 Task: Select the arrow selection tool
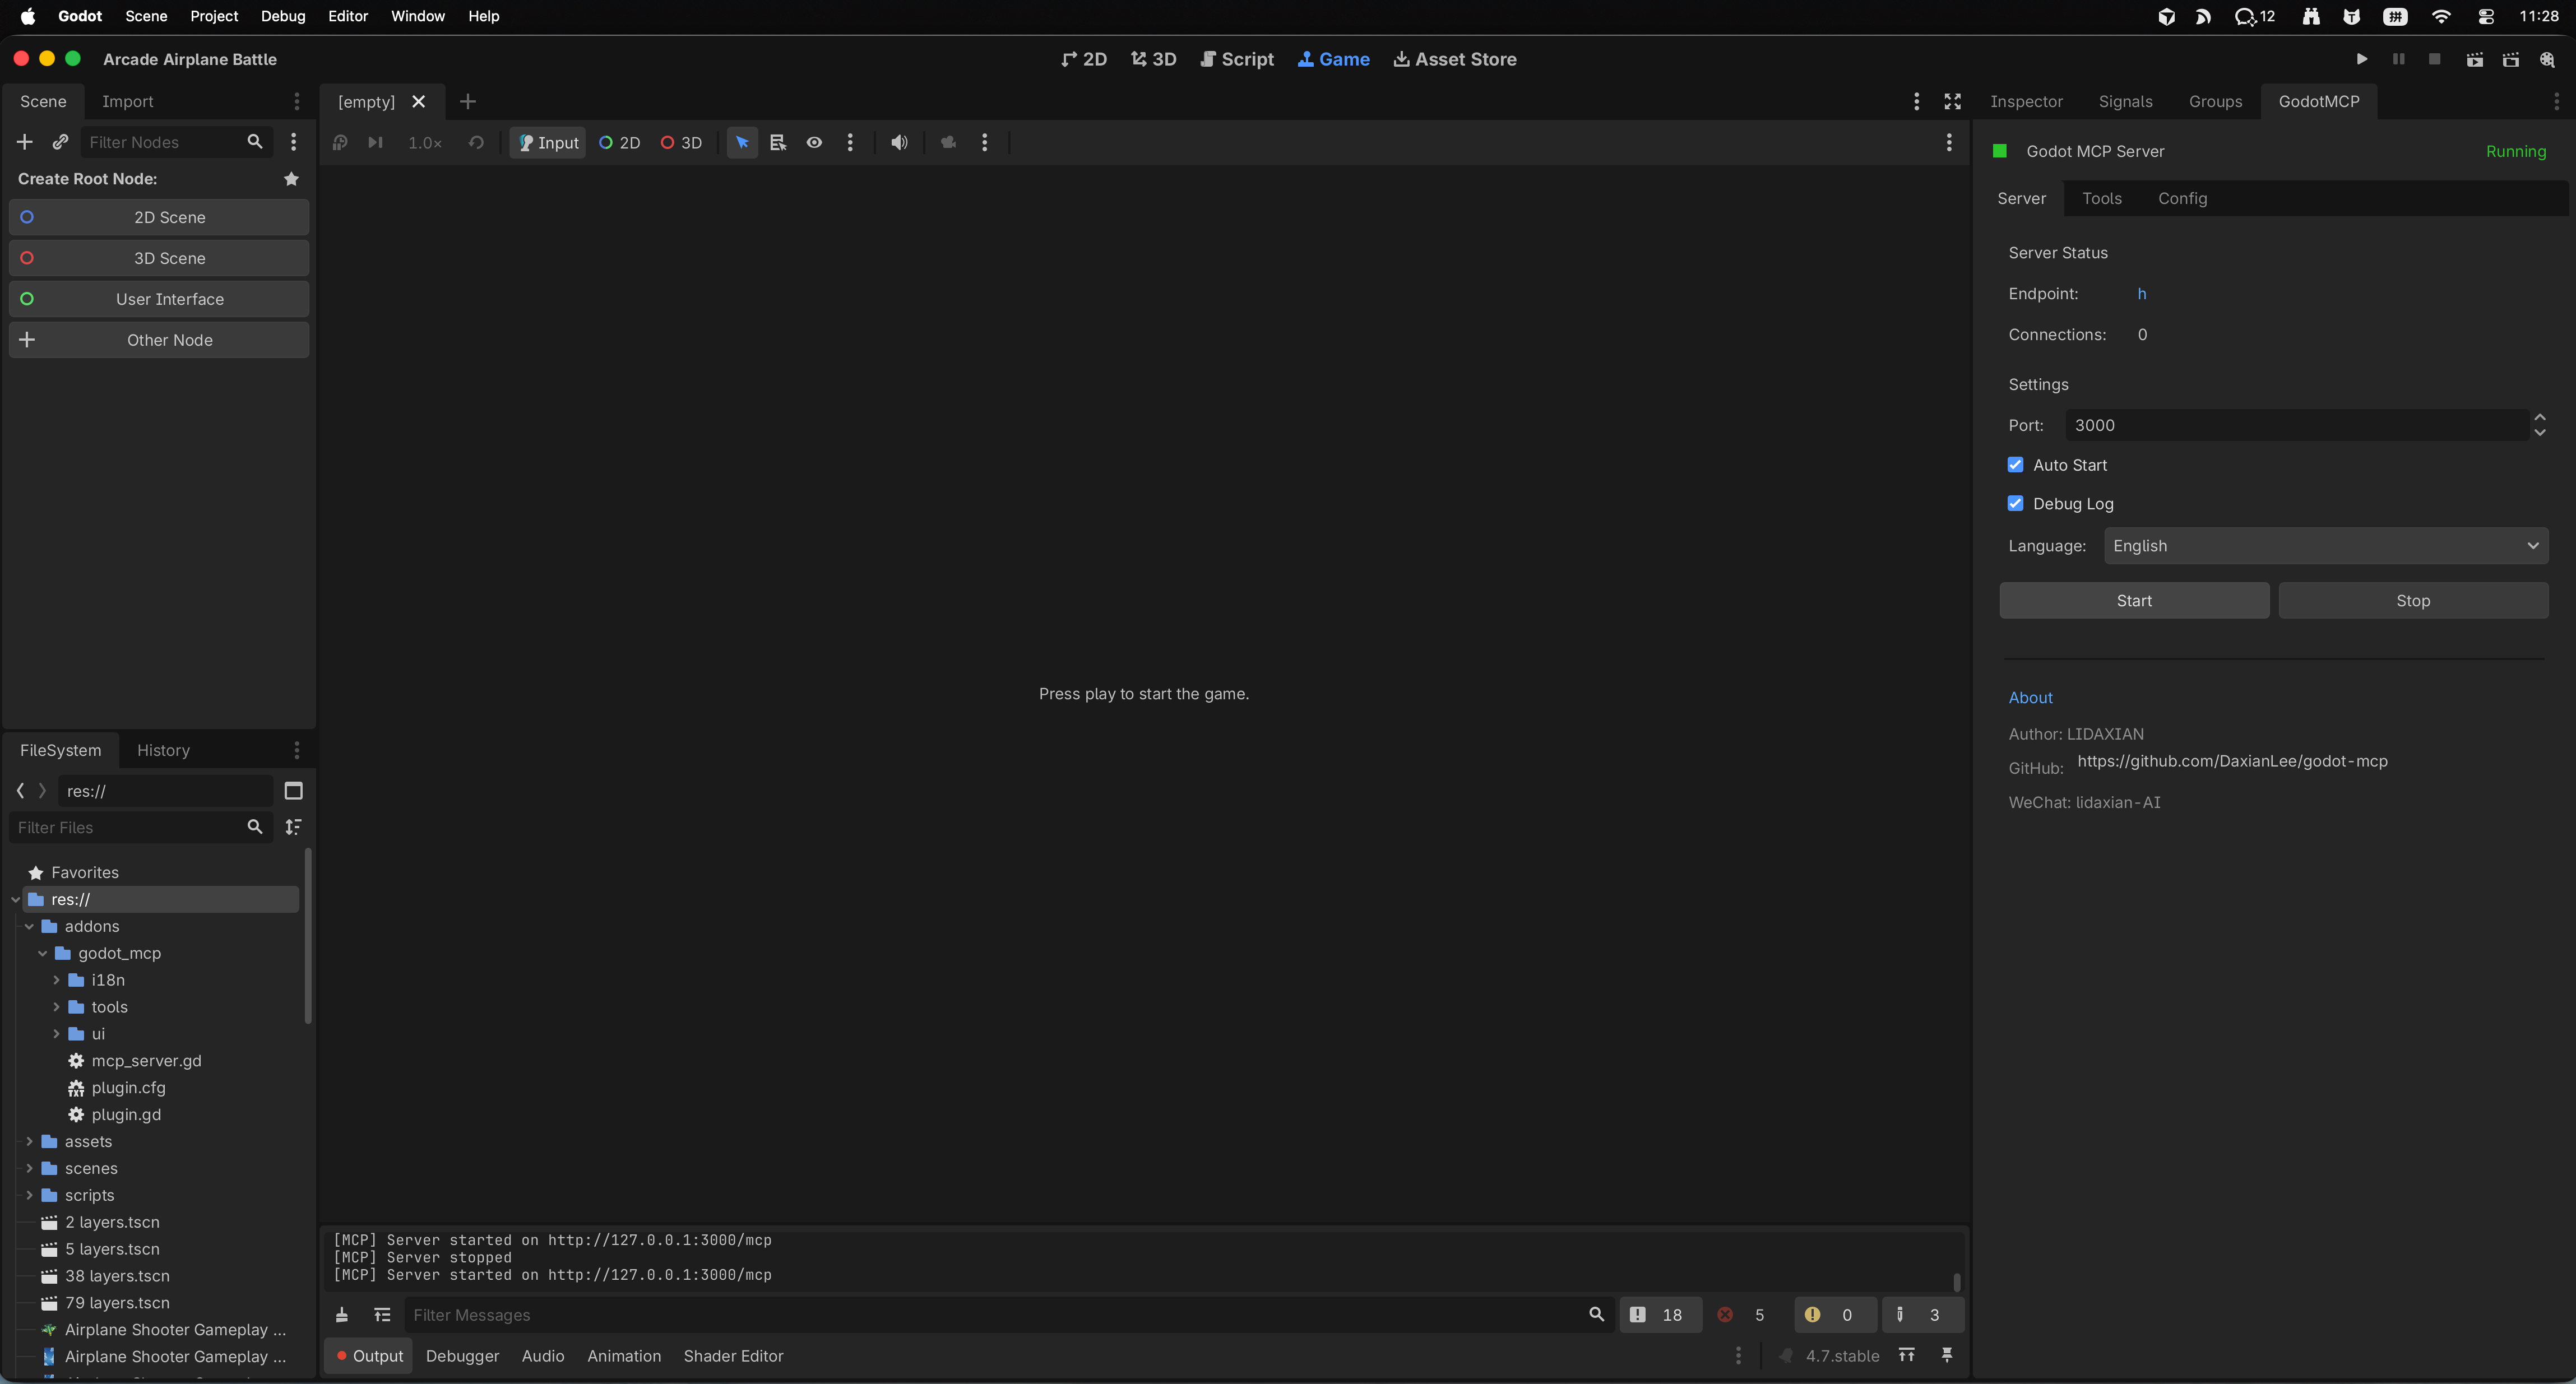click(742, 143)
